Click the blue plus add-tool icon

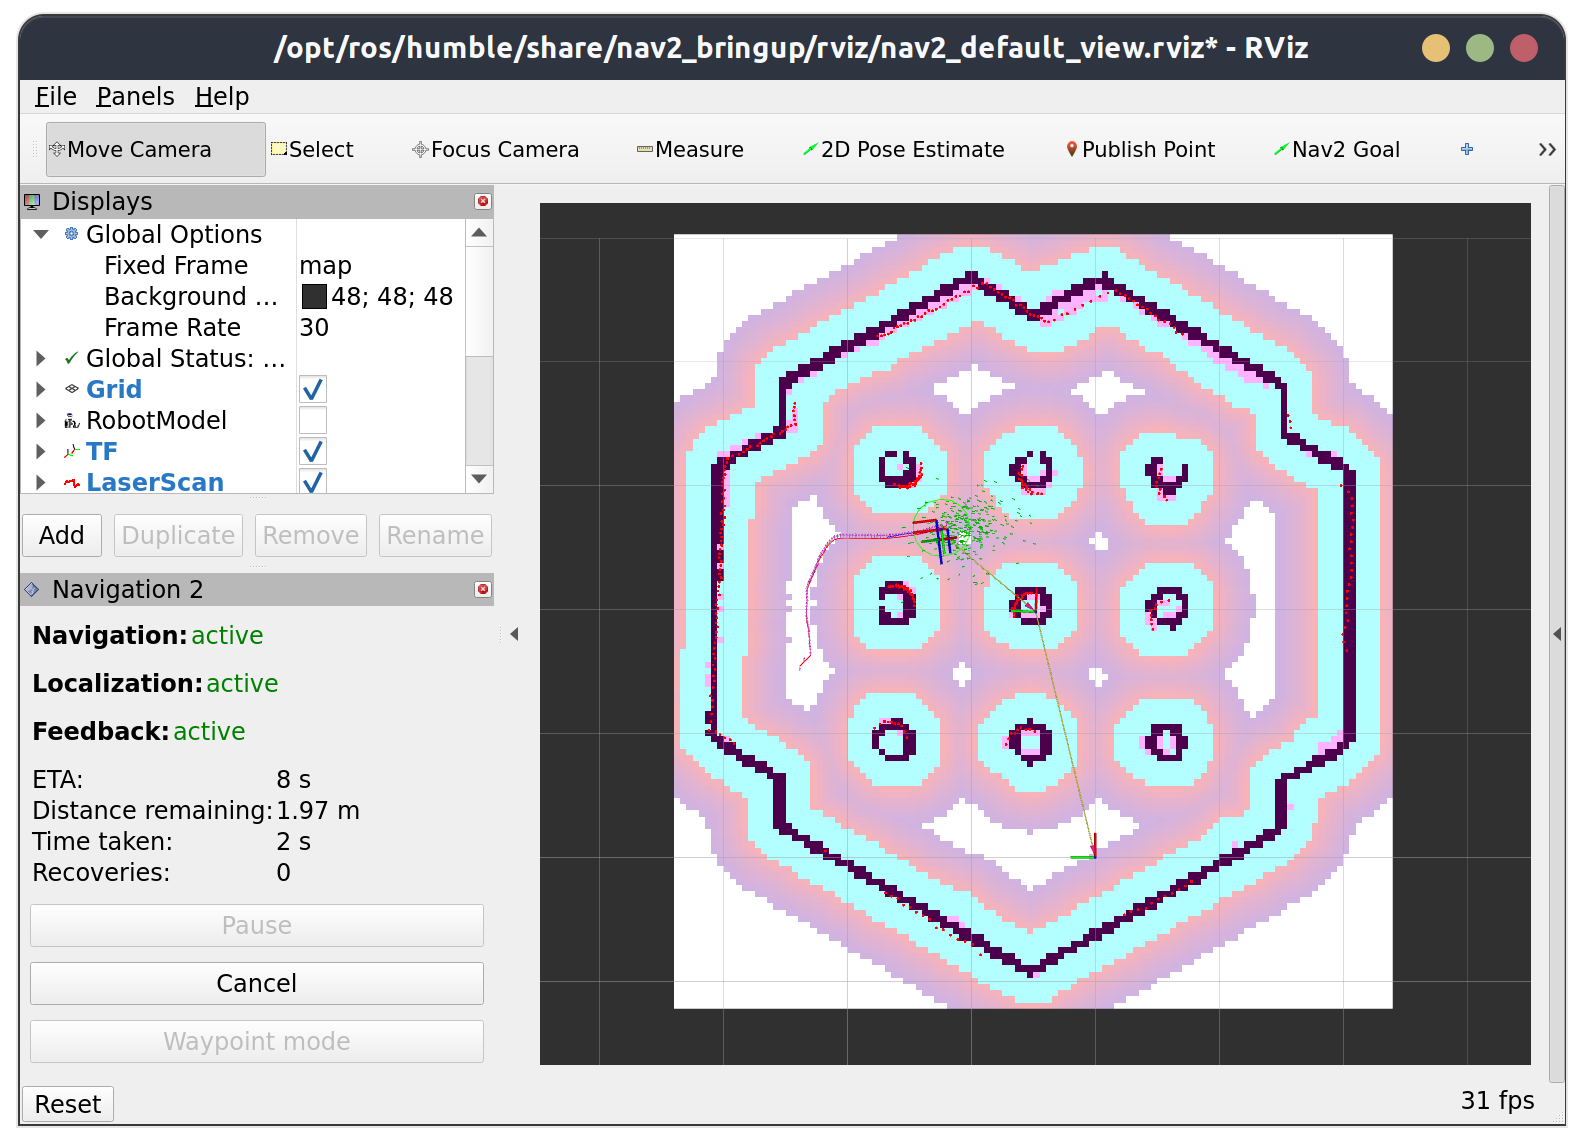click(x=1467, y=149)
